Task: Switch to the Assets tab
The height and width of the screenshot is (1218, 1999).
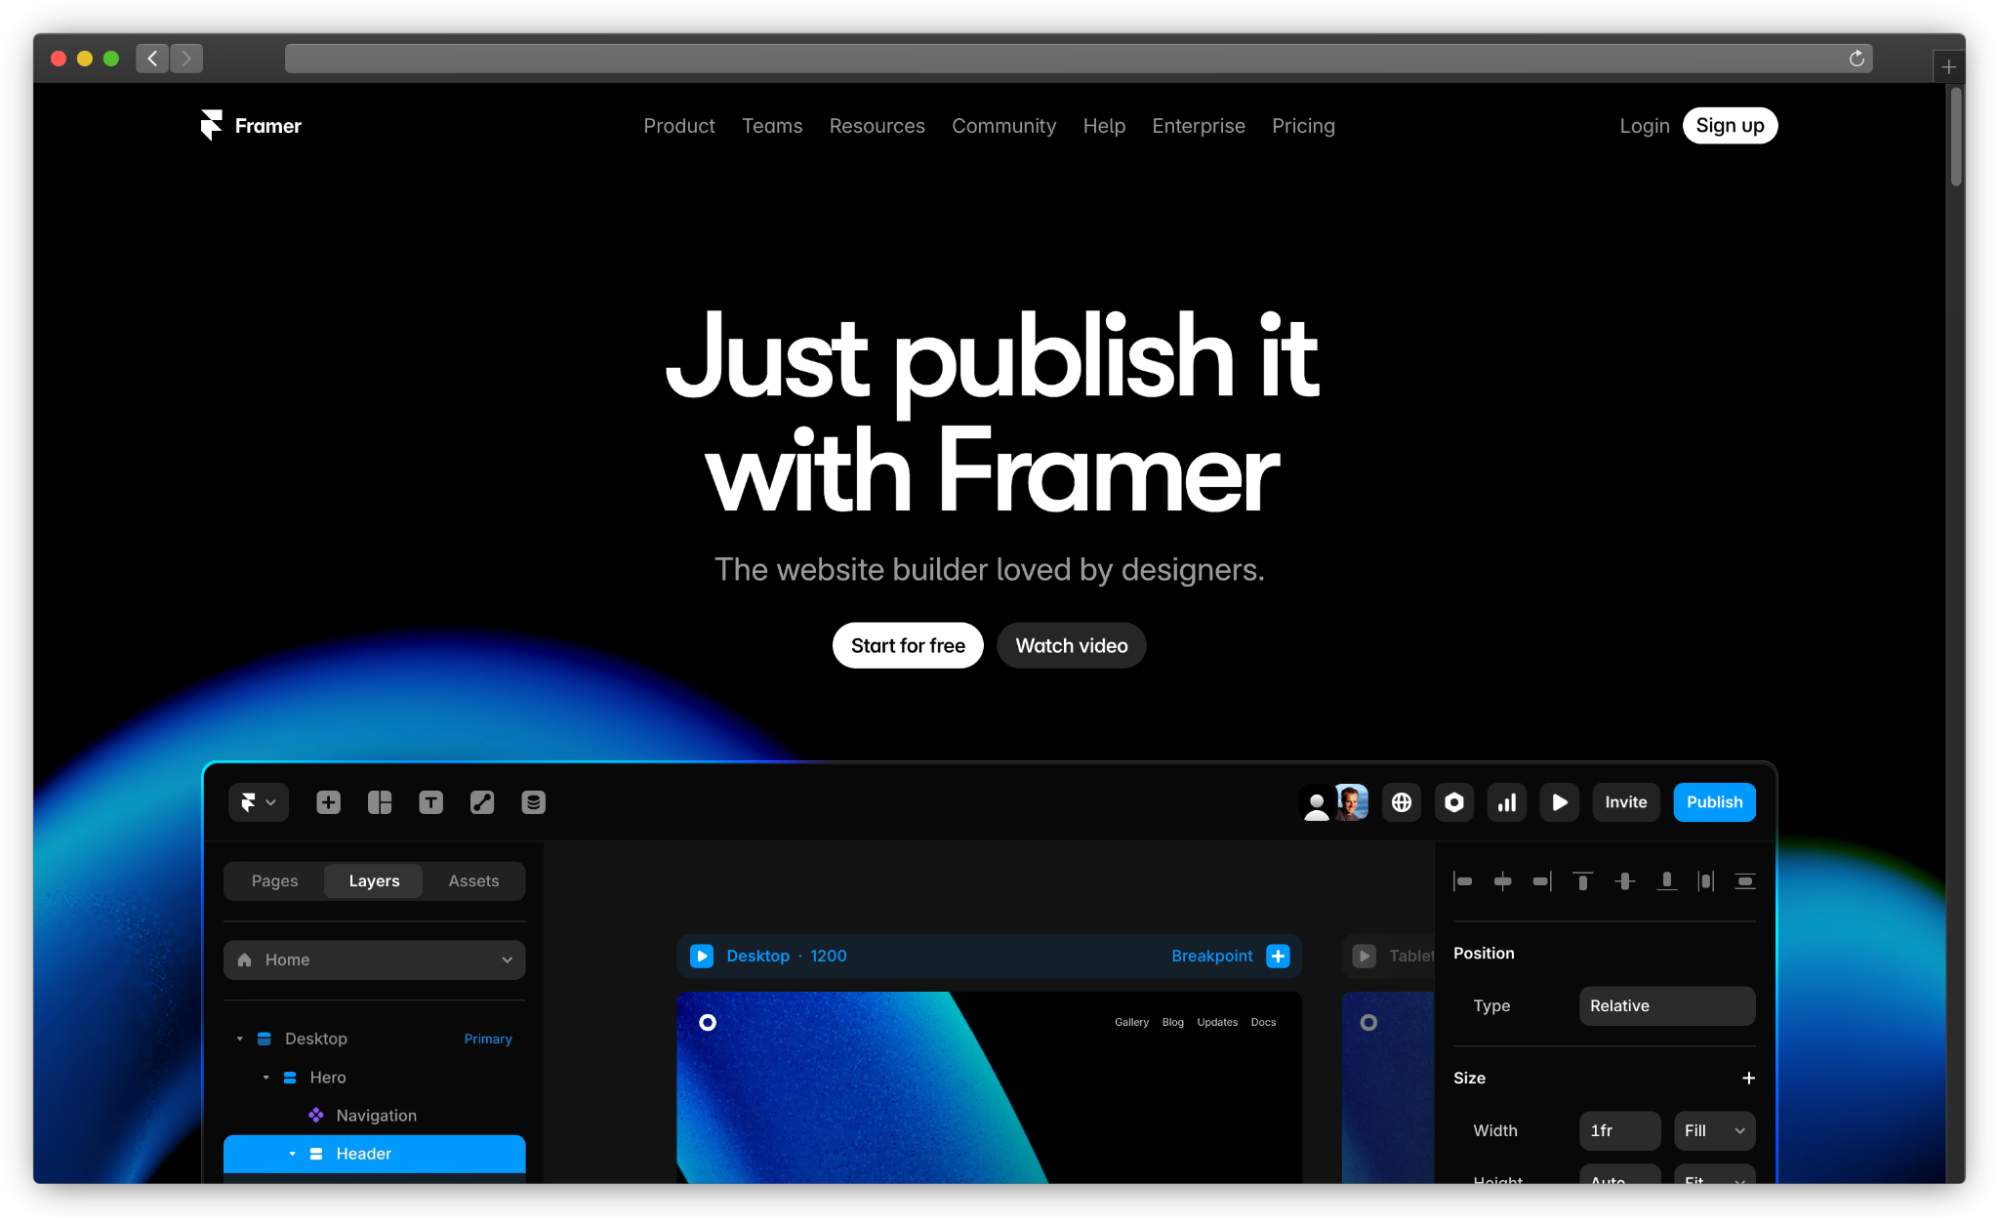Action: tap(472, 880)
